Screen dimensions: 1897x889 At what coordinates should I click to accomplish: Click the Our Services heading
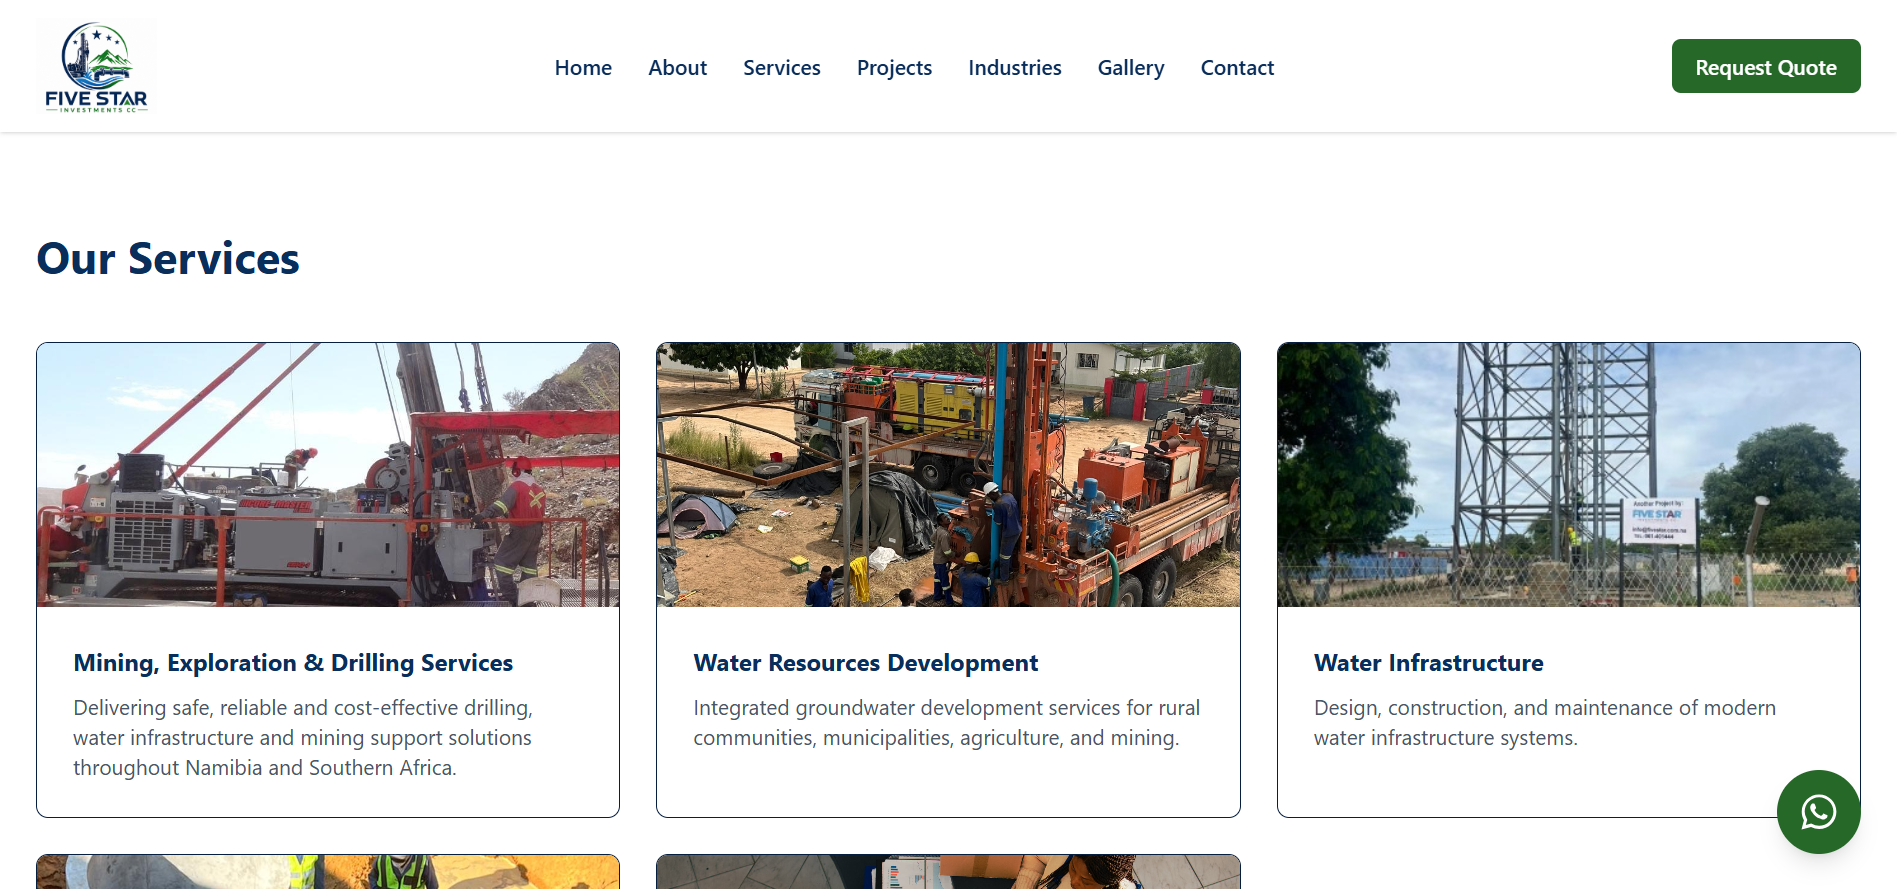pos(168,258)
